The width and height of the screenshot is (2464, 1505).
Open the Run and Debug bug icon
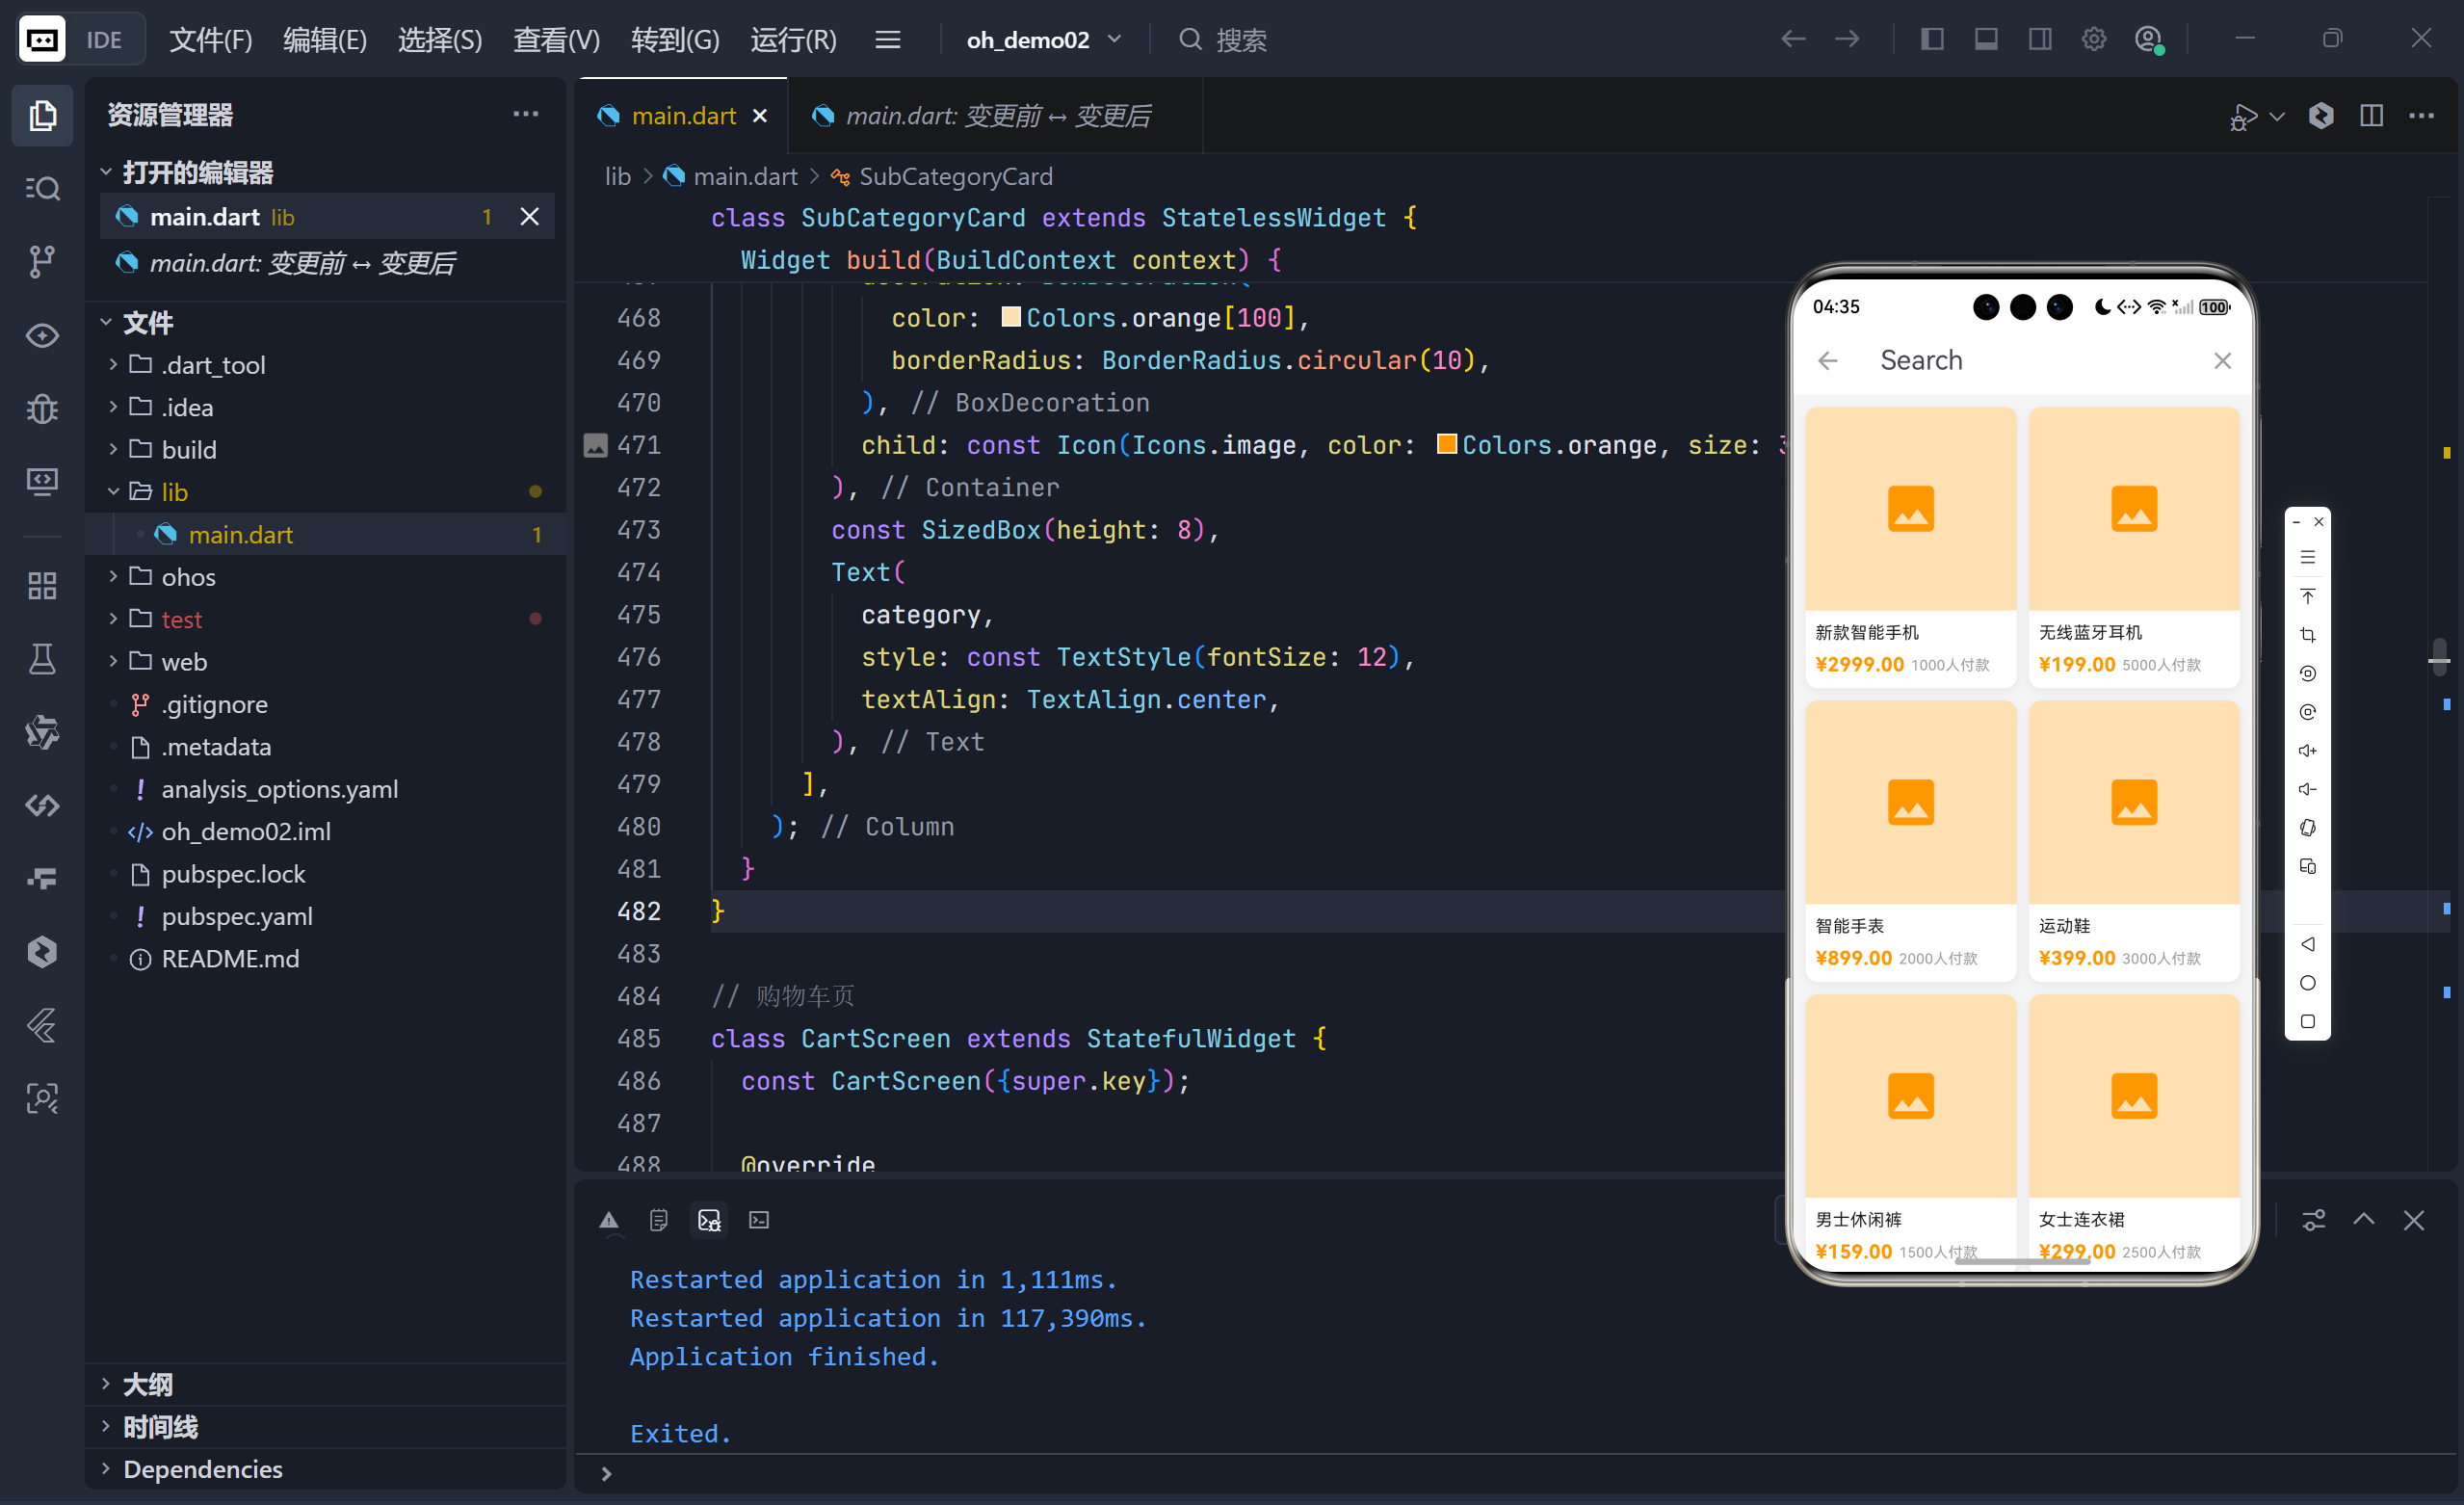click(41, 409)
